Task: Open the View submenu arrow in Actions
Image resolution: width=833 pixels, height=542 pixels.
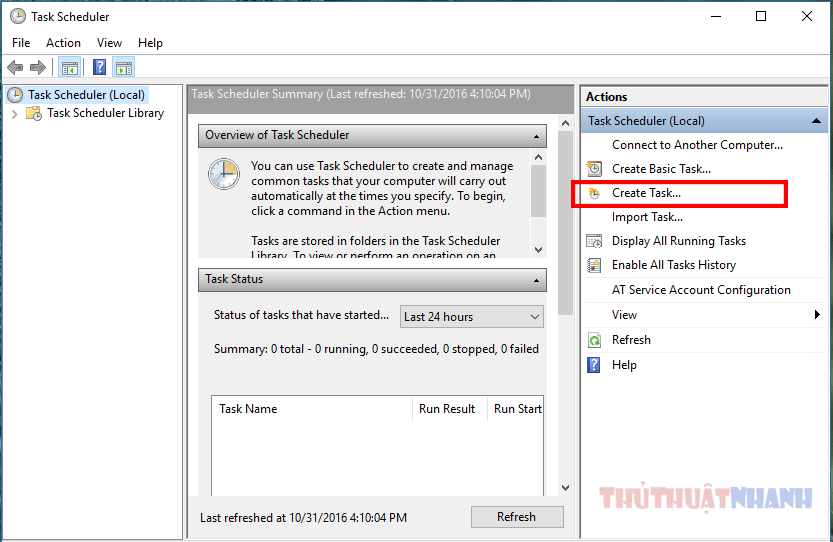Action: (817, 315)
